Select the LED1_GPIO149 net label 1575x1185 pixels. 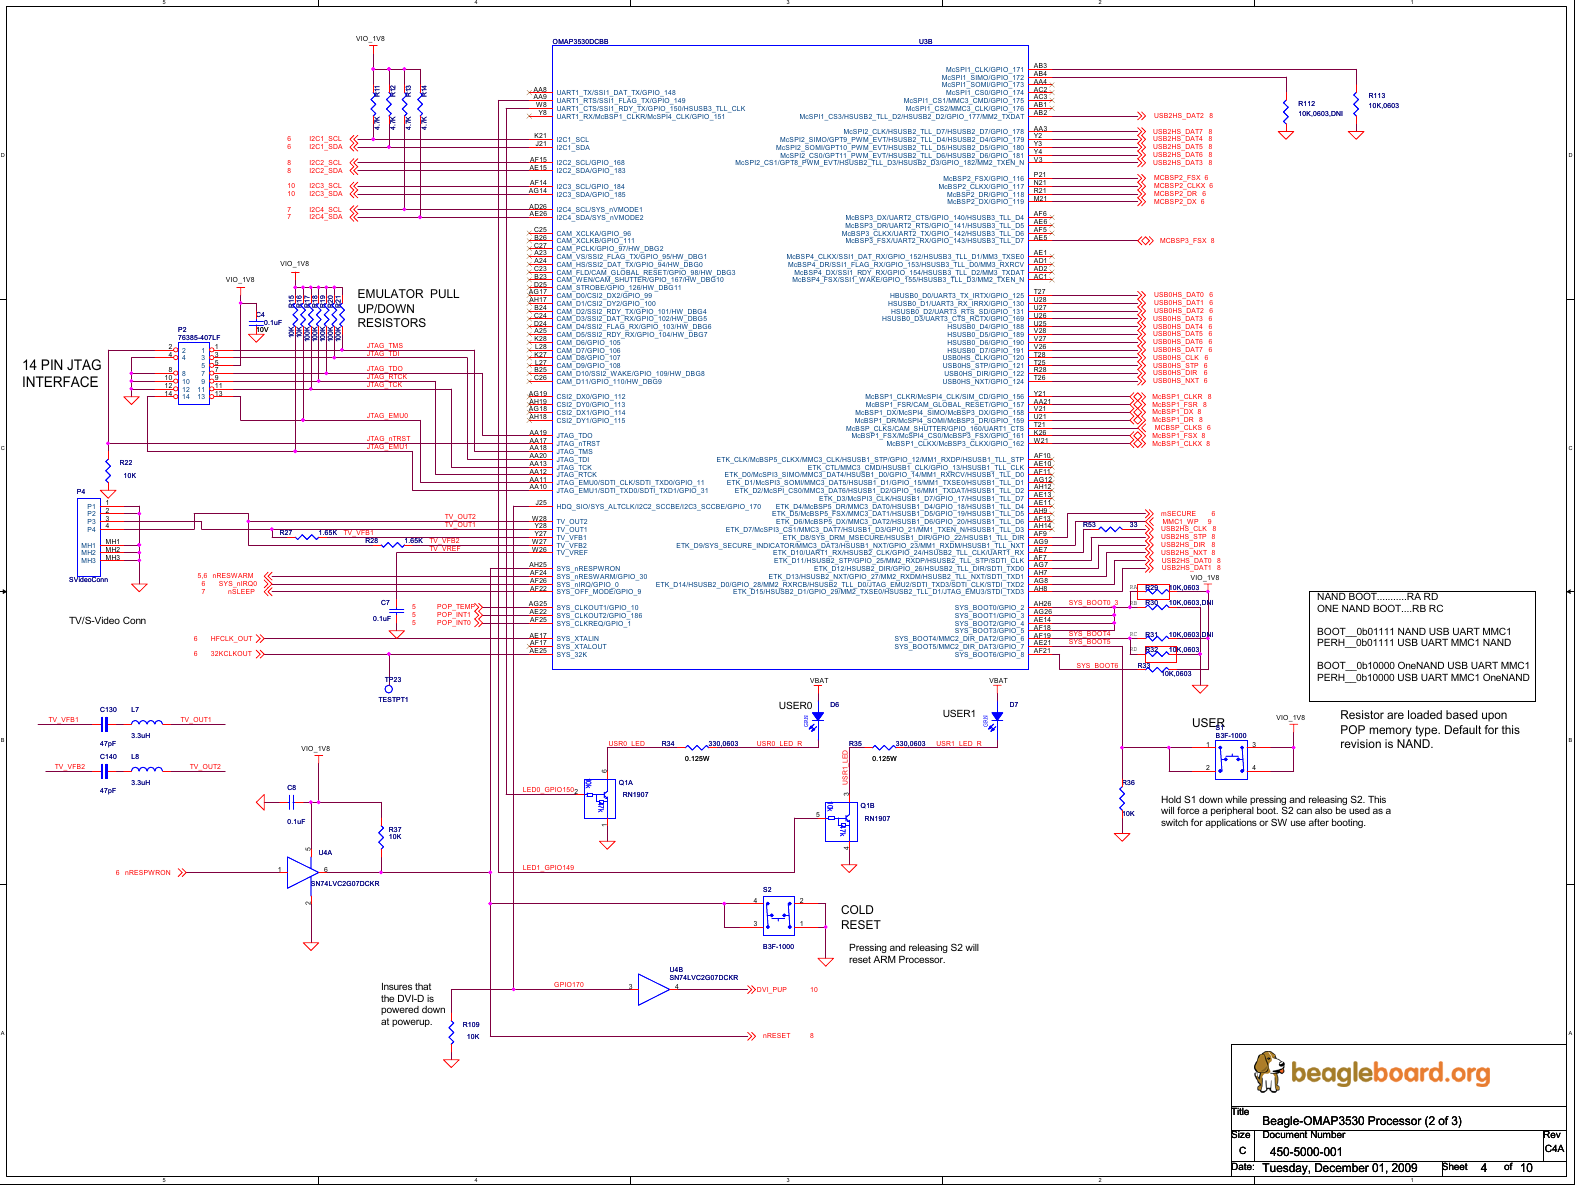pos(548,868)
